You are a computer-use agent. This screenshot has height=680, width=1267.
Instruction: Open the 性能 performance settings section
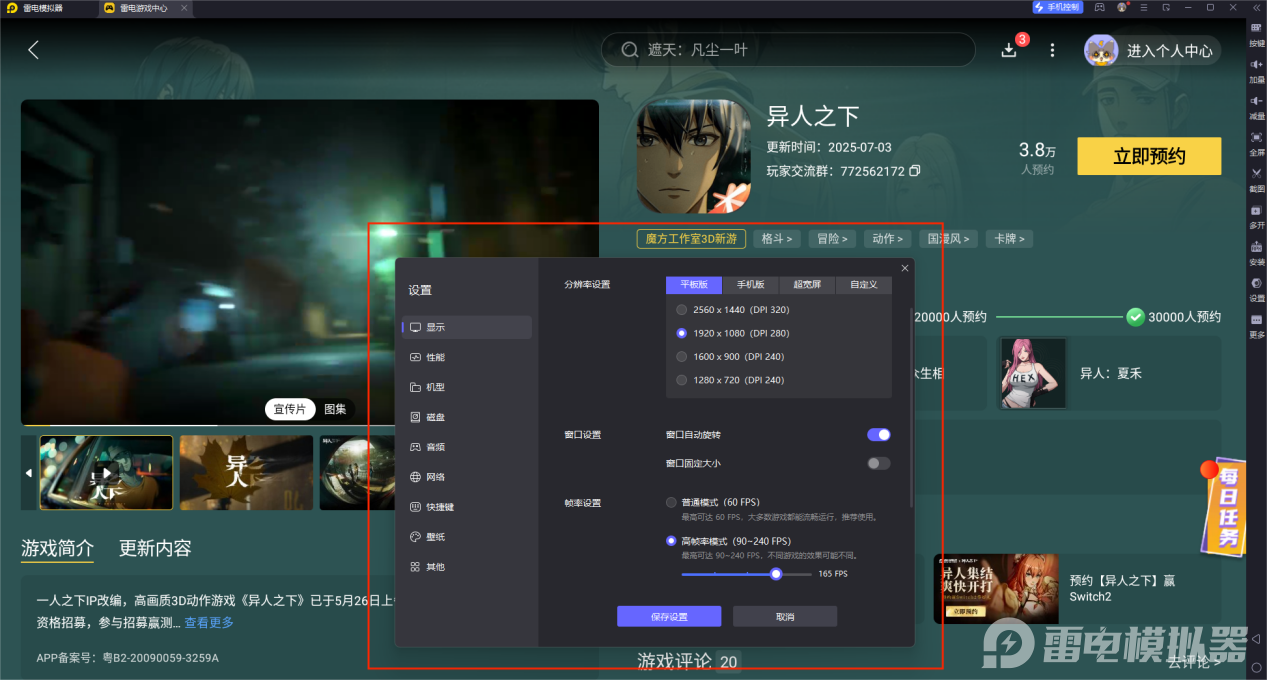467,357
